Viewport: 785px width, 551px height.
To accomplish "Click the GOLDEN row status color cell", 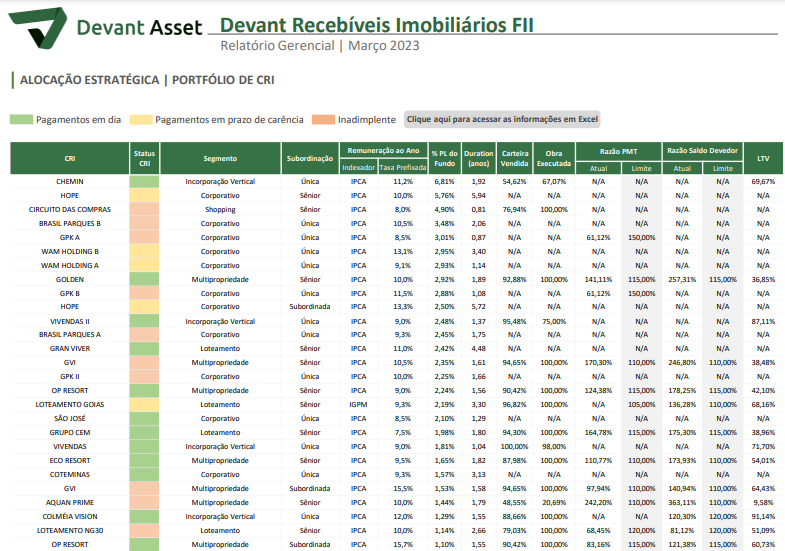I will [x=144, y=279].
